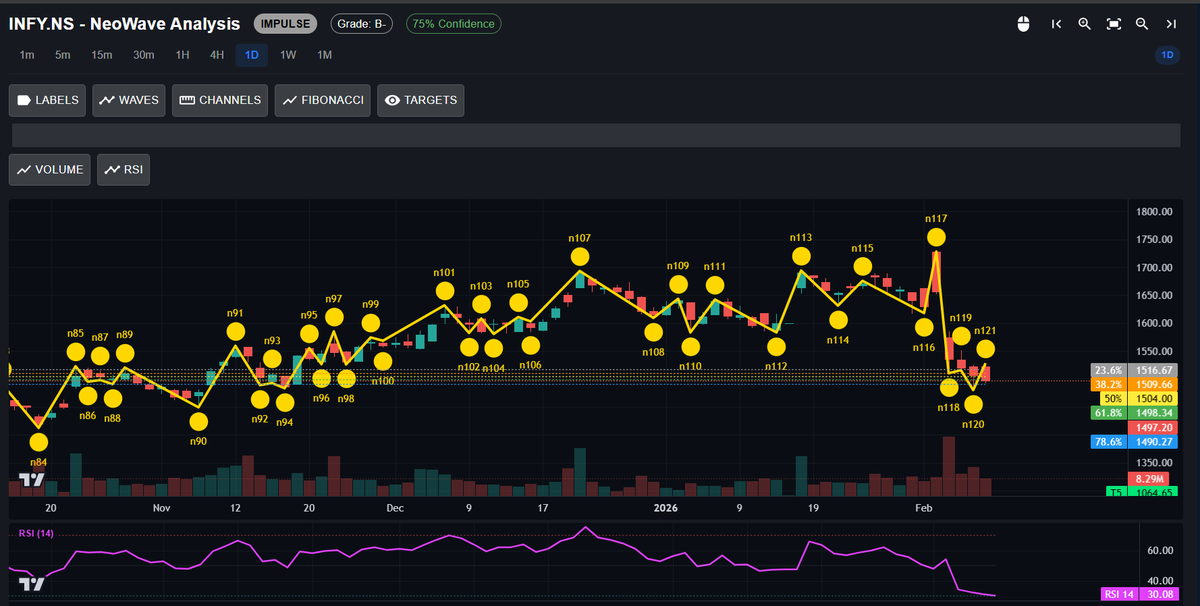Toggle the TARGETS overlay
1200x606 pixels.
point(421,100)
